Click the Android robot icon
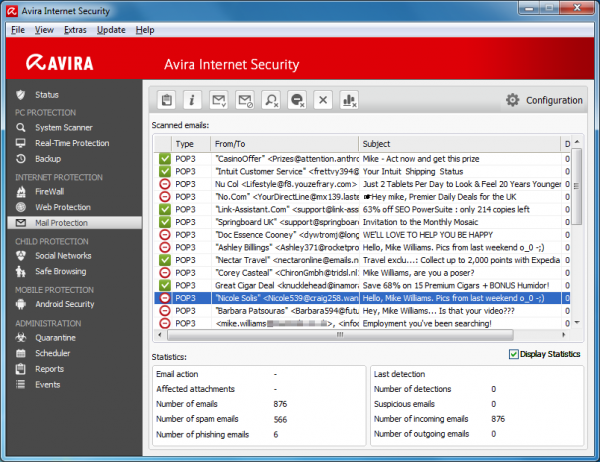This screenshot has height=462, width=600. [21, 304]
